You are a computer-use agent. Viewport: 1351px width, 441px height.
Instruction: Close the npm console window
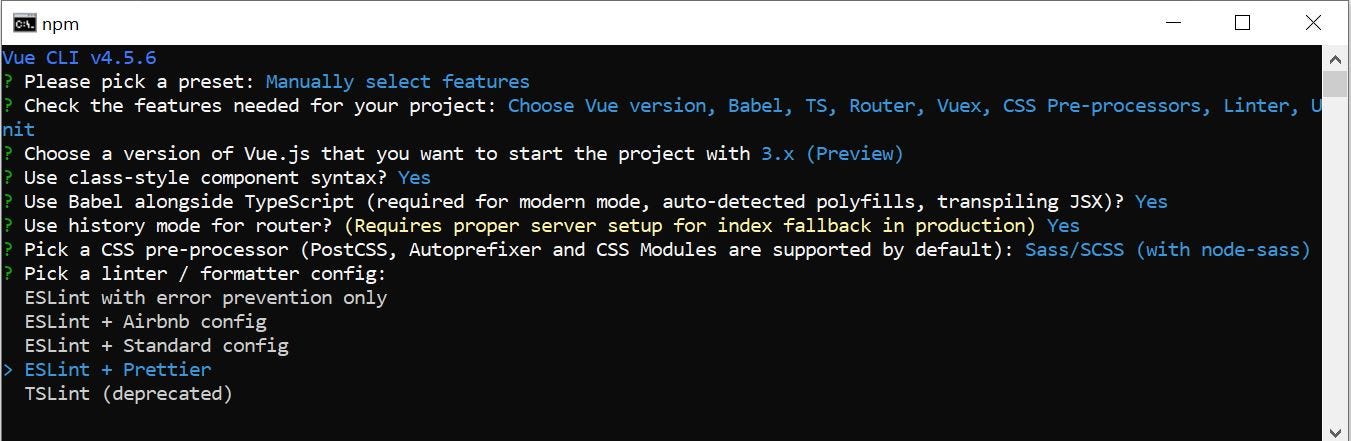click(1313, 23)
